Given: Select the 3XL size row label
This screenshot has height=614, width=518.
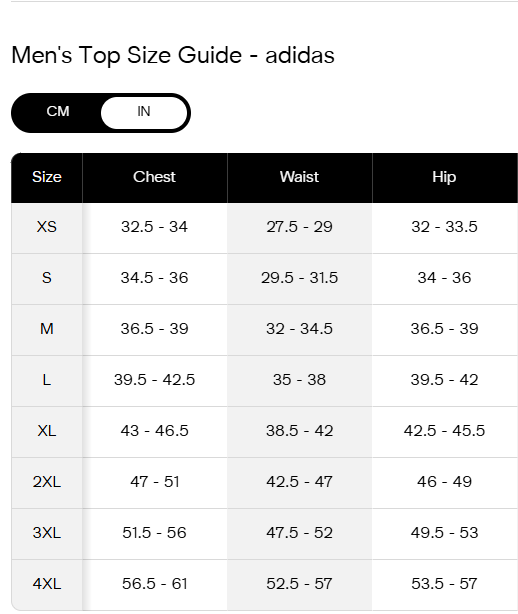Looking at the screenshot, I should click(47, 533).
